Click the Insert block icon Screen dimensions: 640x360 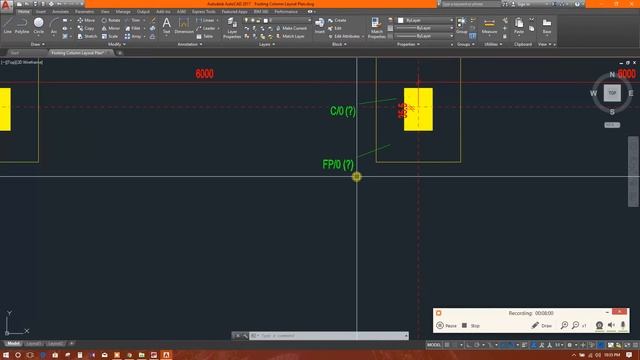[320, 25]
